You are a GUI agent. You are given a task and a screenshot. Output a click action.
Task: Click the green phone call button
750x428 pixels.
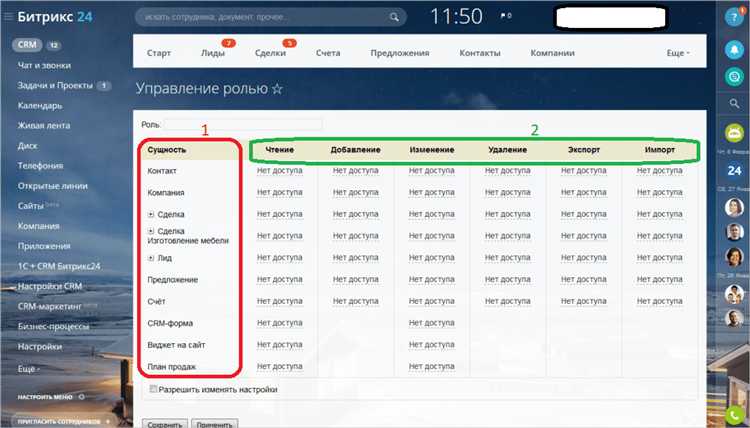pos(734,415)
